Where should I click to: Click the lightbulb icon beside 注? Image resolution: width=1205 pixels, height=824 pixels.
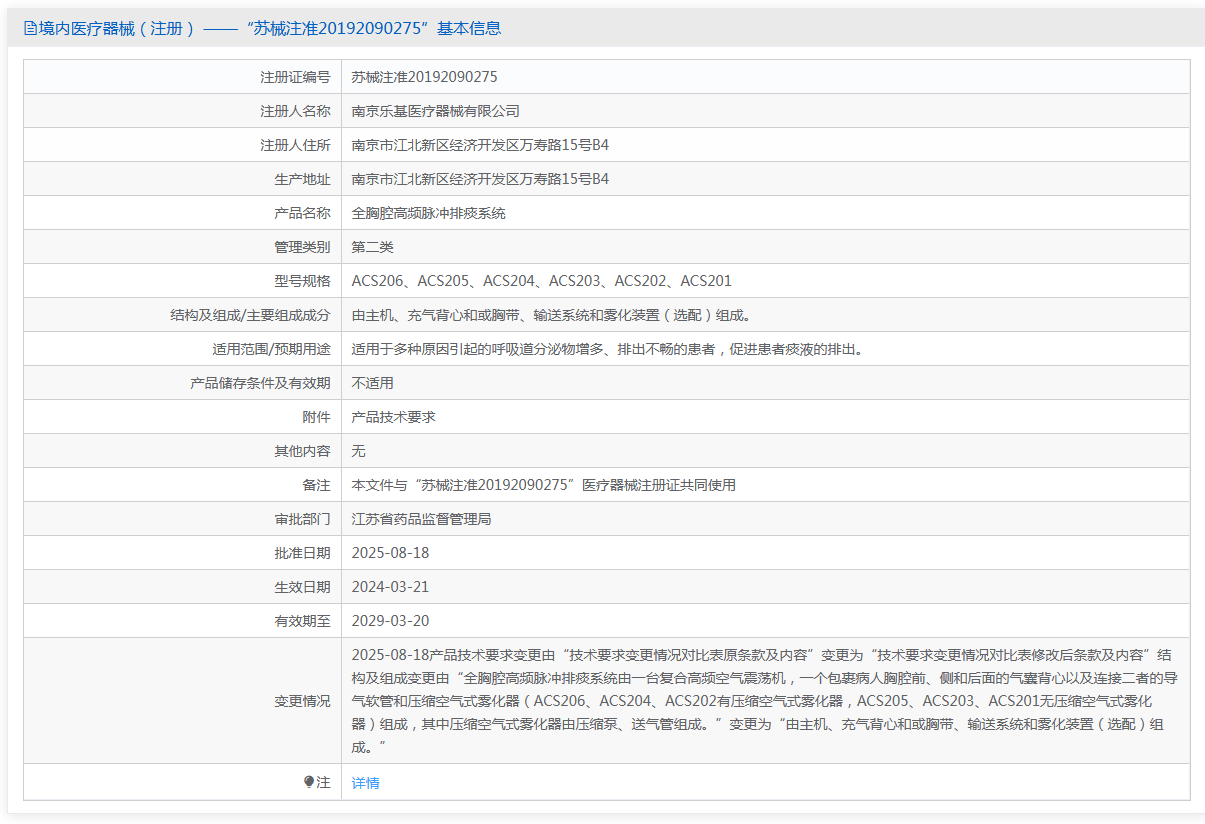309,782
